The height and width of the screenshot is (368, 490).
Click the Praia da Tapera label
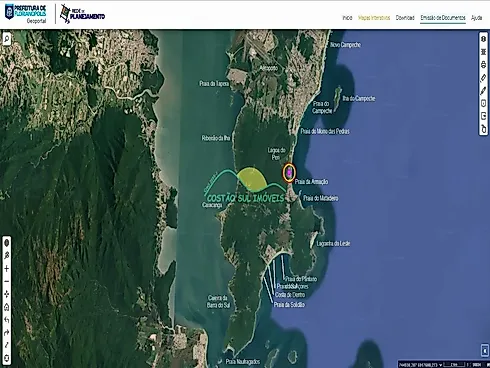click(x=214, y=83)
